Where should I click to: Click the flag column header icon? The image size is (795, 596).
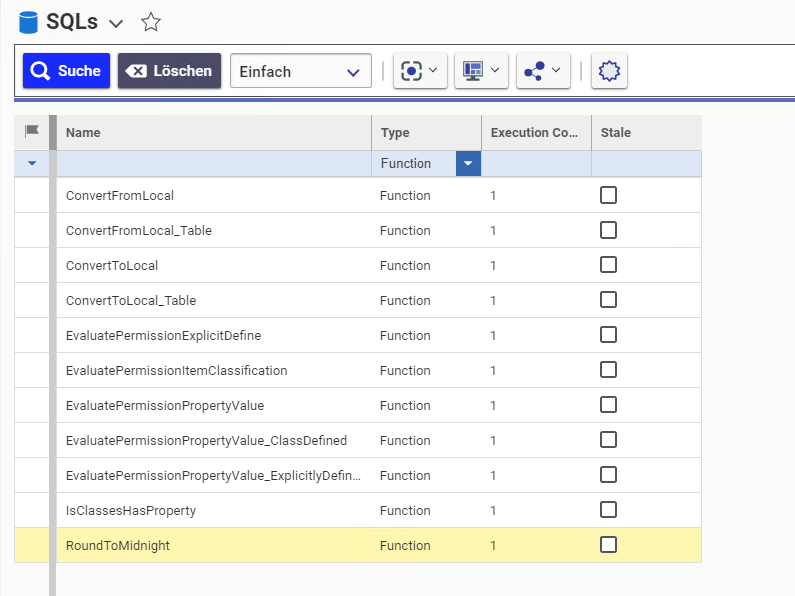coord(31,132)
